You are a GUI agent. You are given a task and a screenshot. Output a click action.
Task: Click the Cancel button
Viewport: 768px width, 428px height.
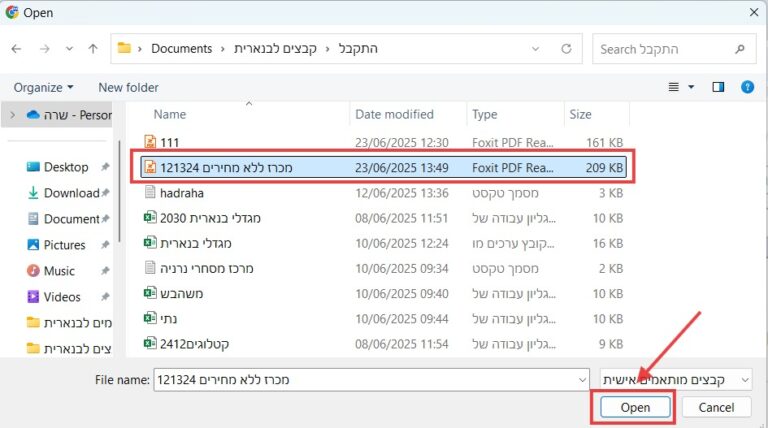(716, 407)
